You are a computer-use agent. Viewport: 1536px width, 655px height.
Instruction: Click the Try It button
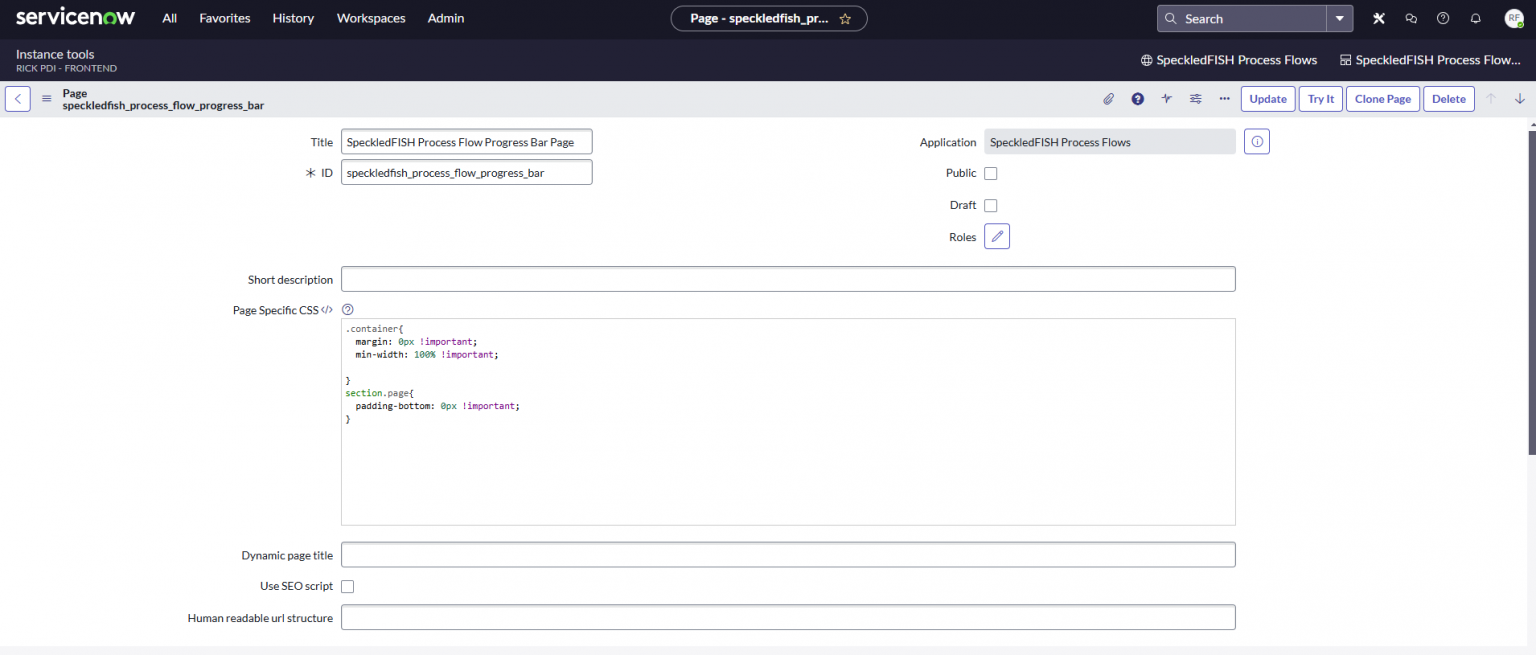1321,98
